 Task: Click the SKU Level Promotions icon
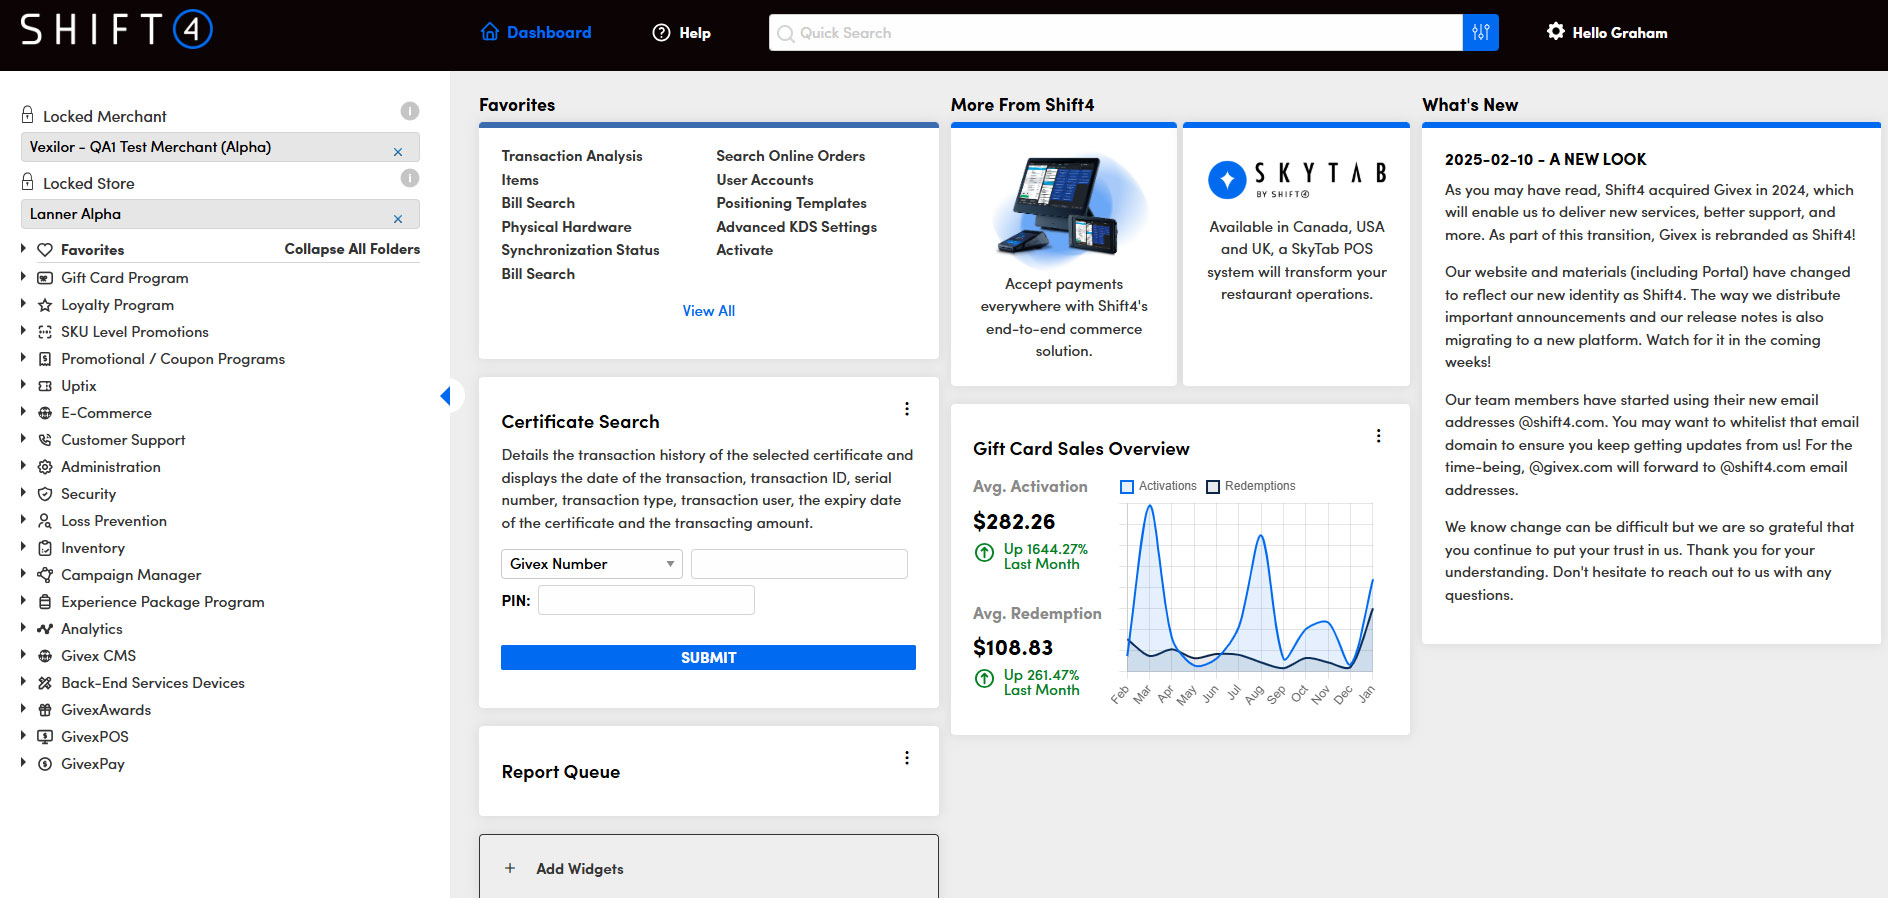[x=45, y=332]
